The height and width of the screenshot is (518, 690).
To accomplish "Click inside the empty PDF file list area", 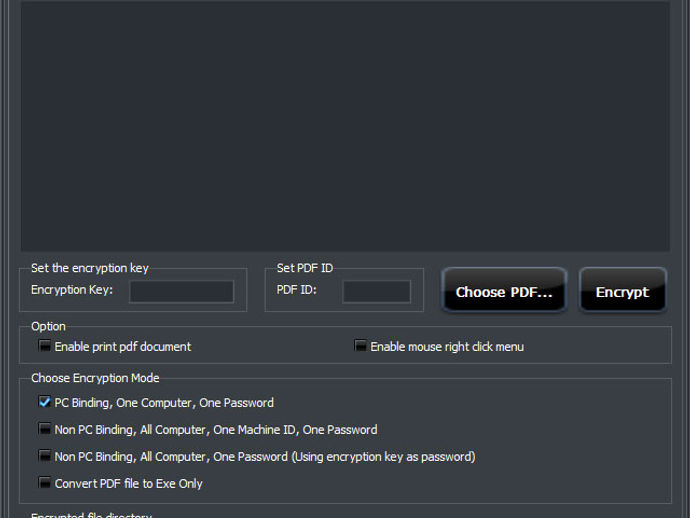I will (x=345, y=126).
